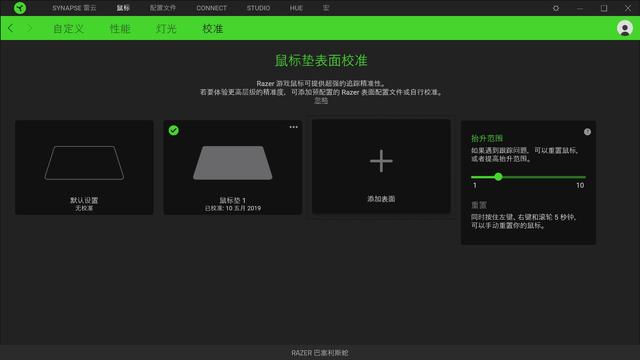Click the lift-off range slider handle
Image resolution: width=640 pixels, height=360 pixels.
498,177
